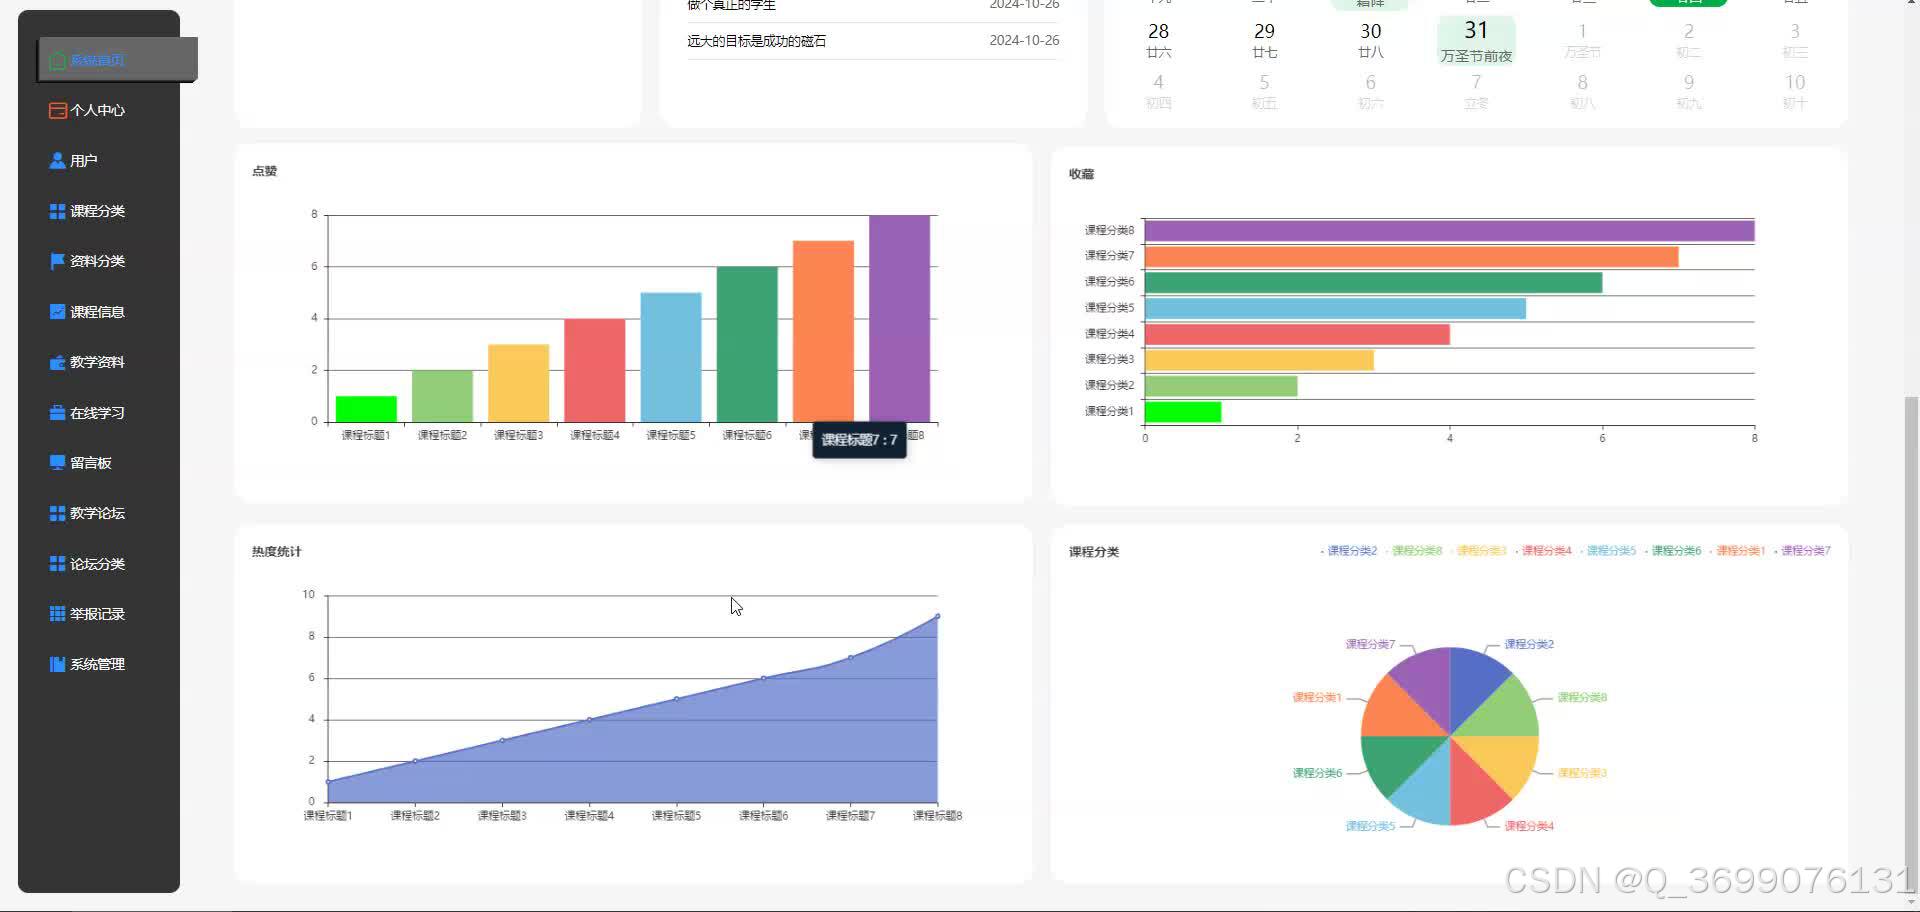Toggle the 课程分类5 pie legend entry
This screenshot has width=1920, height=912.
tap(1609, 551)
